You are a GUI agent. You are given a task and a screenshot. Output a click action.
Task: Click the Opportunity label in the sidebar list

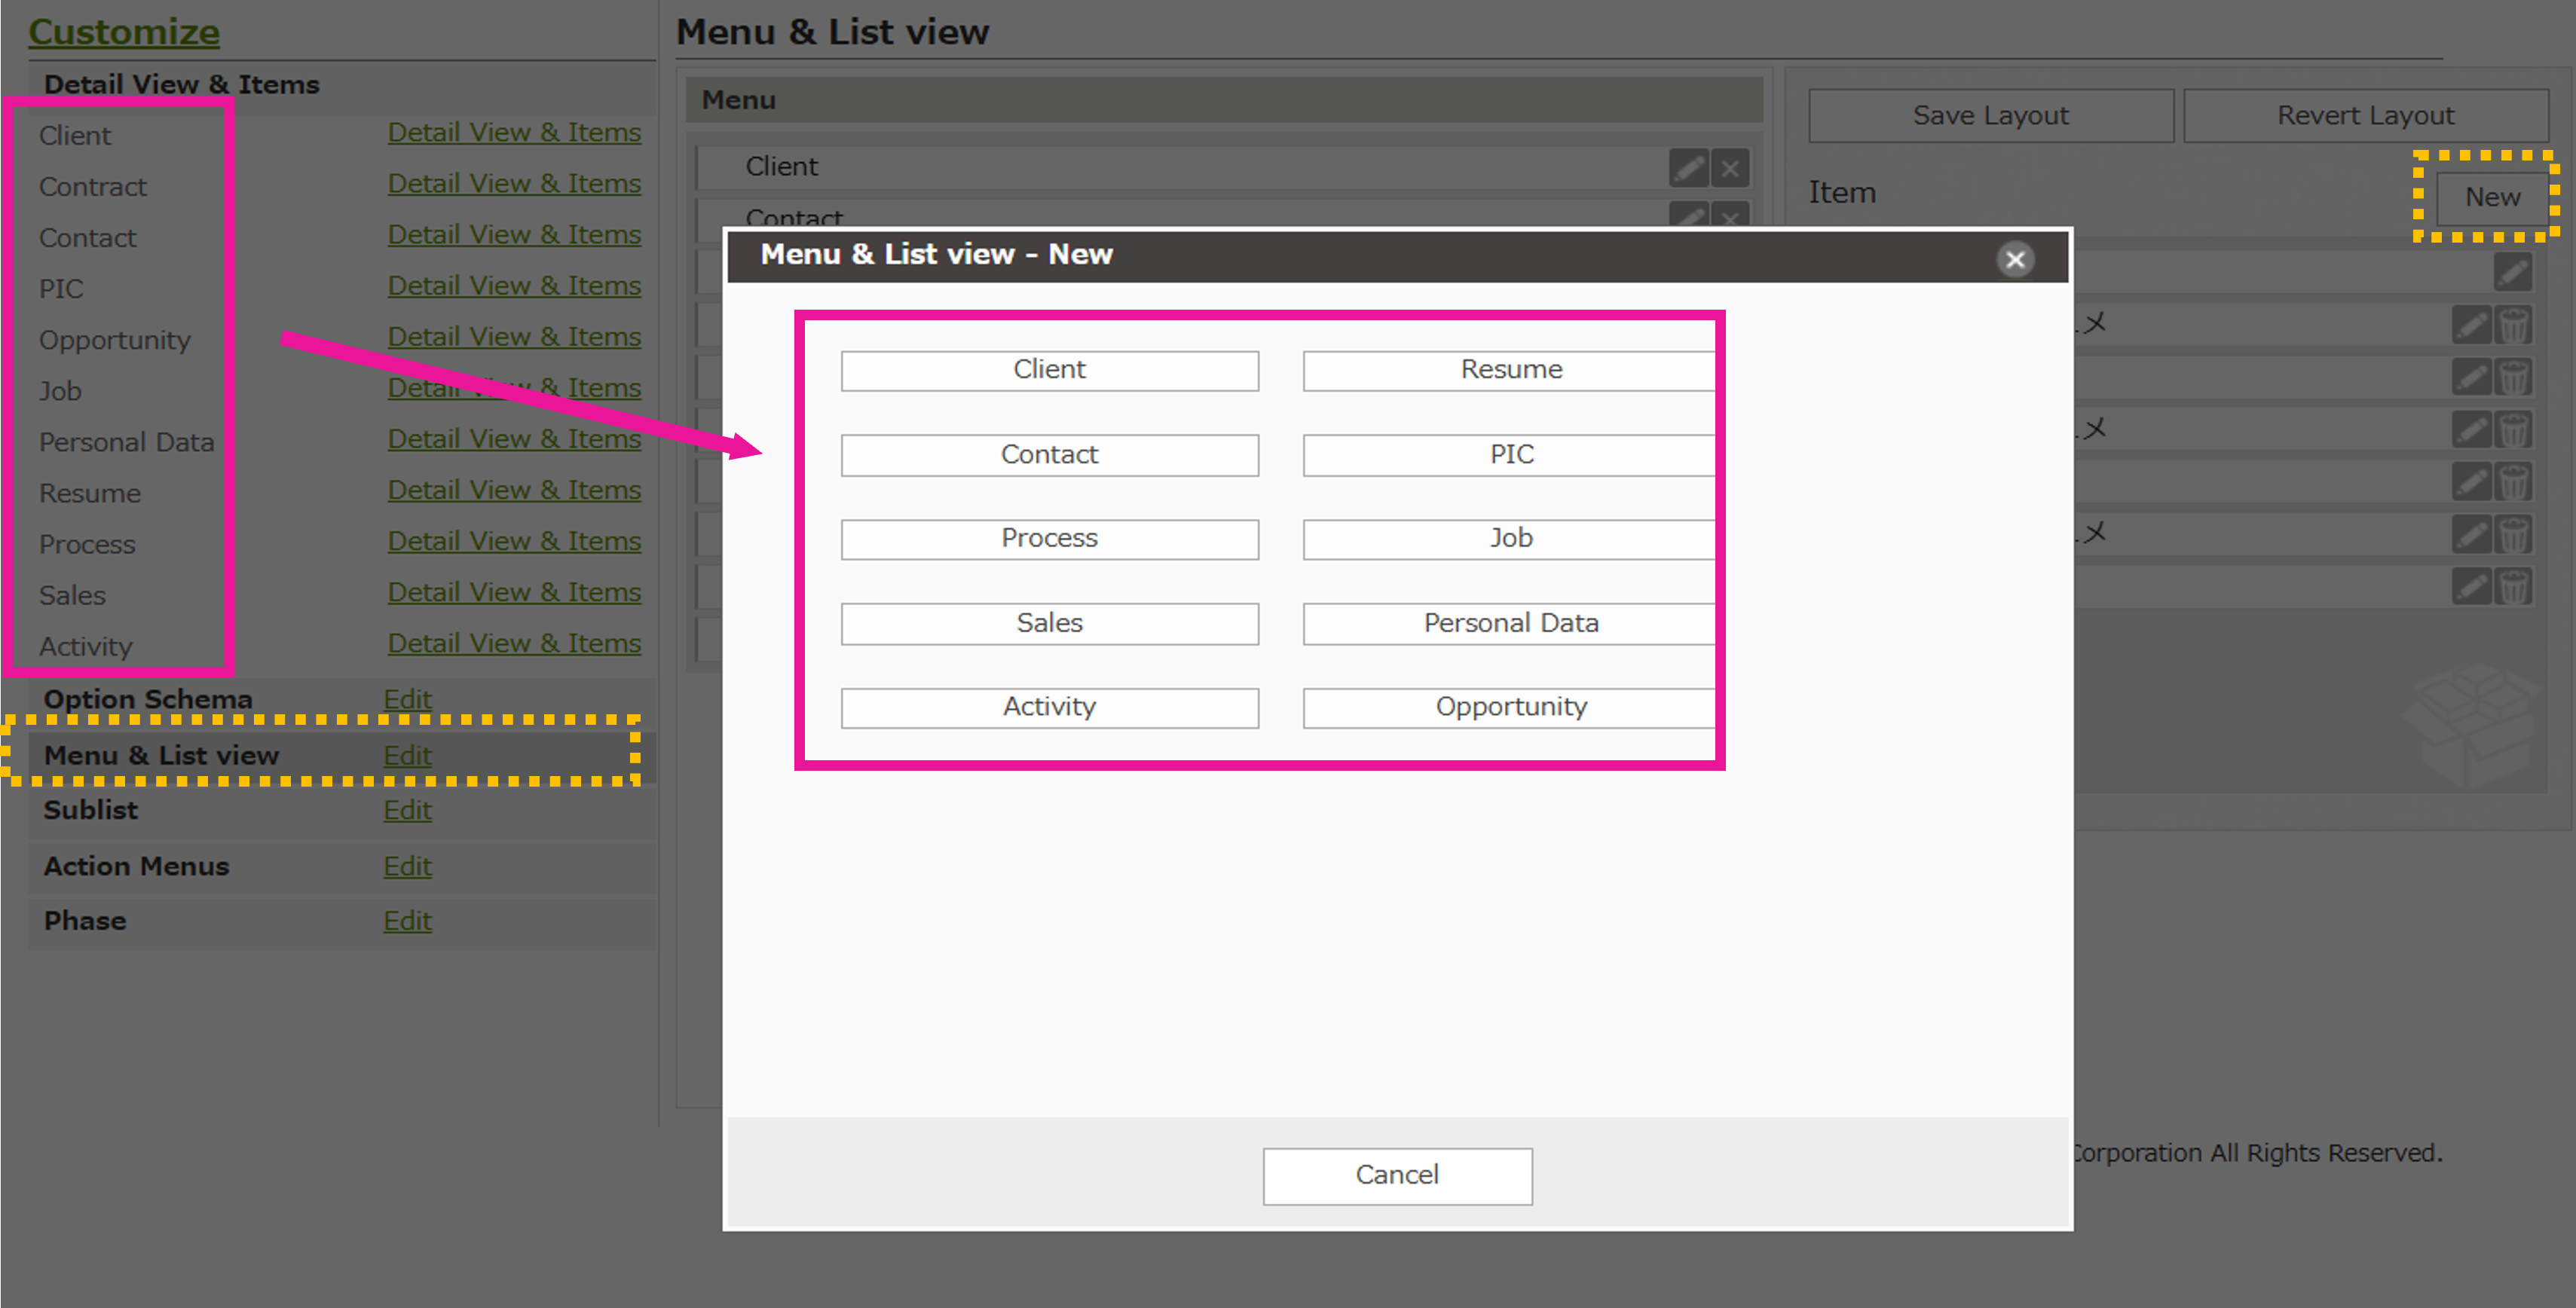114,340
